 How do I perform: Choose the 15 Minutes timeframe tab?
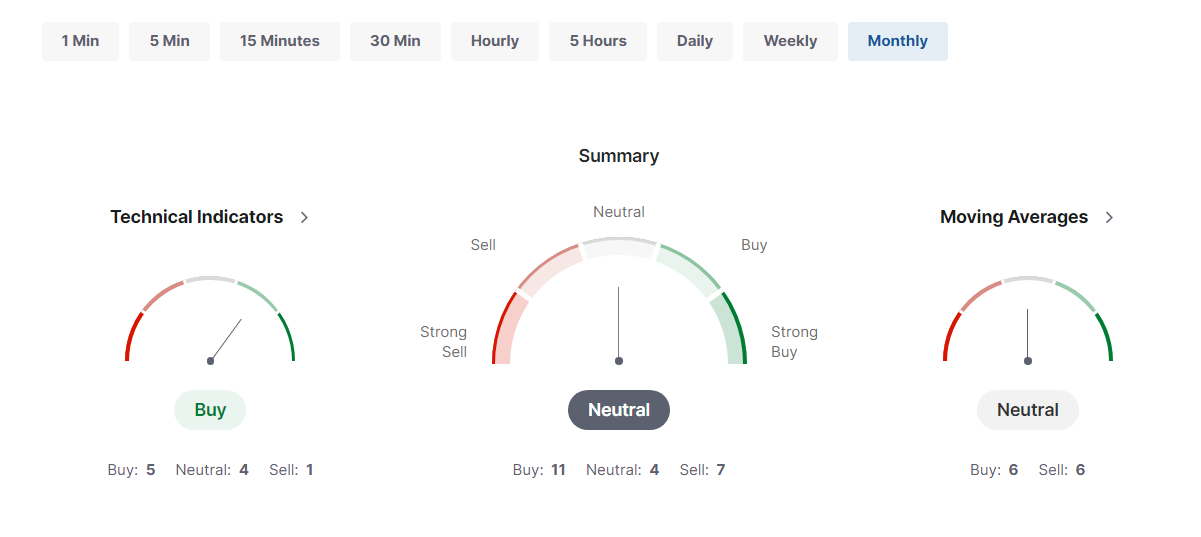[280, 41]
